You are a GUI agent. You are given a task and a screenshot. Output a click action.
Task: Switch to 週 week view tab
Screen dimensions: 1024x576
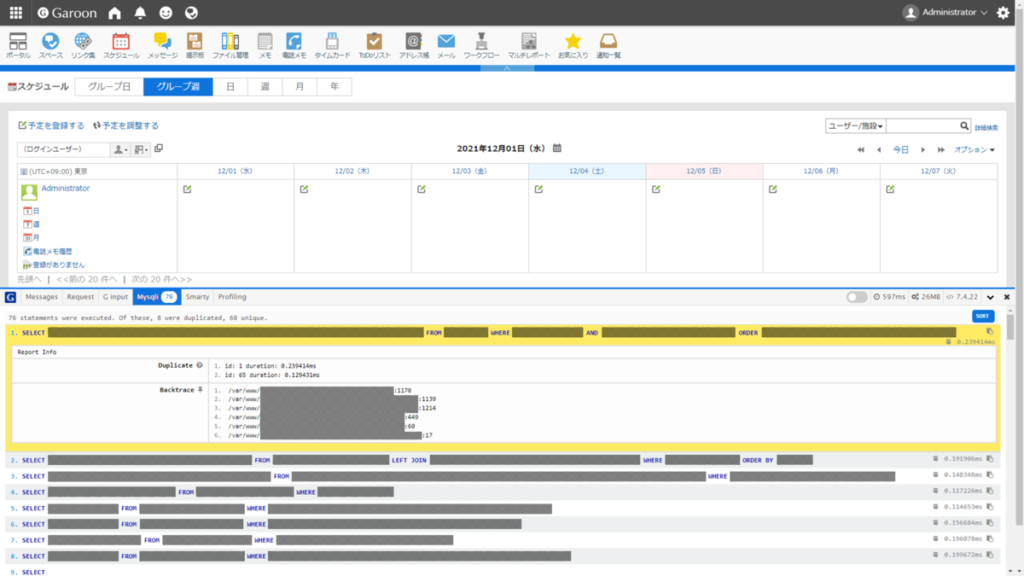[265, 86]
